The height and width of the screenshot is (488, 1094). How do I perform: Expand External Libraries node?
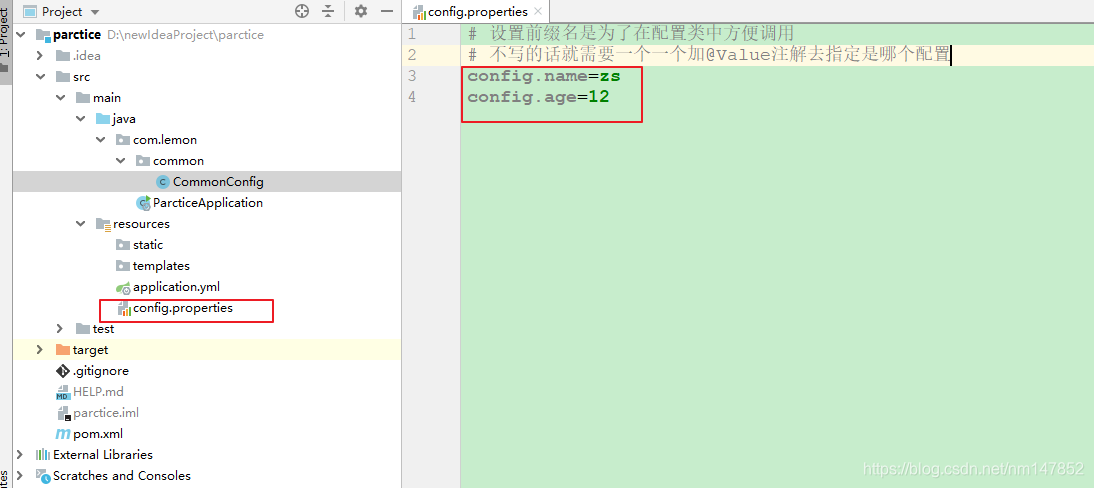pos(20,454)
